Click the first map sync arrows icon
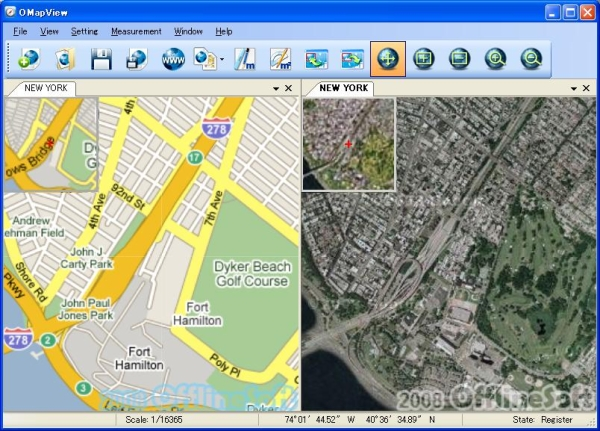The height and width of the screenshot is (431, 600). pos(316,59)
